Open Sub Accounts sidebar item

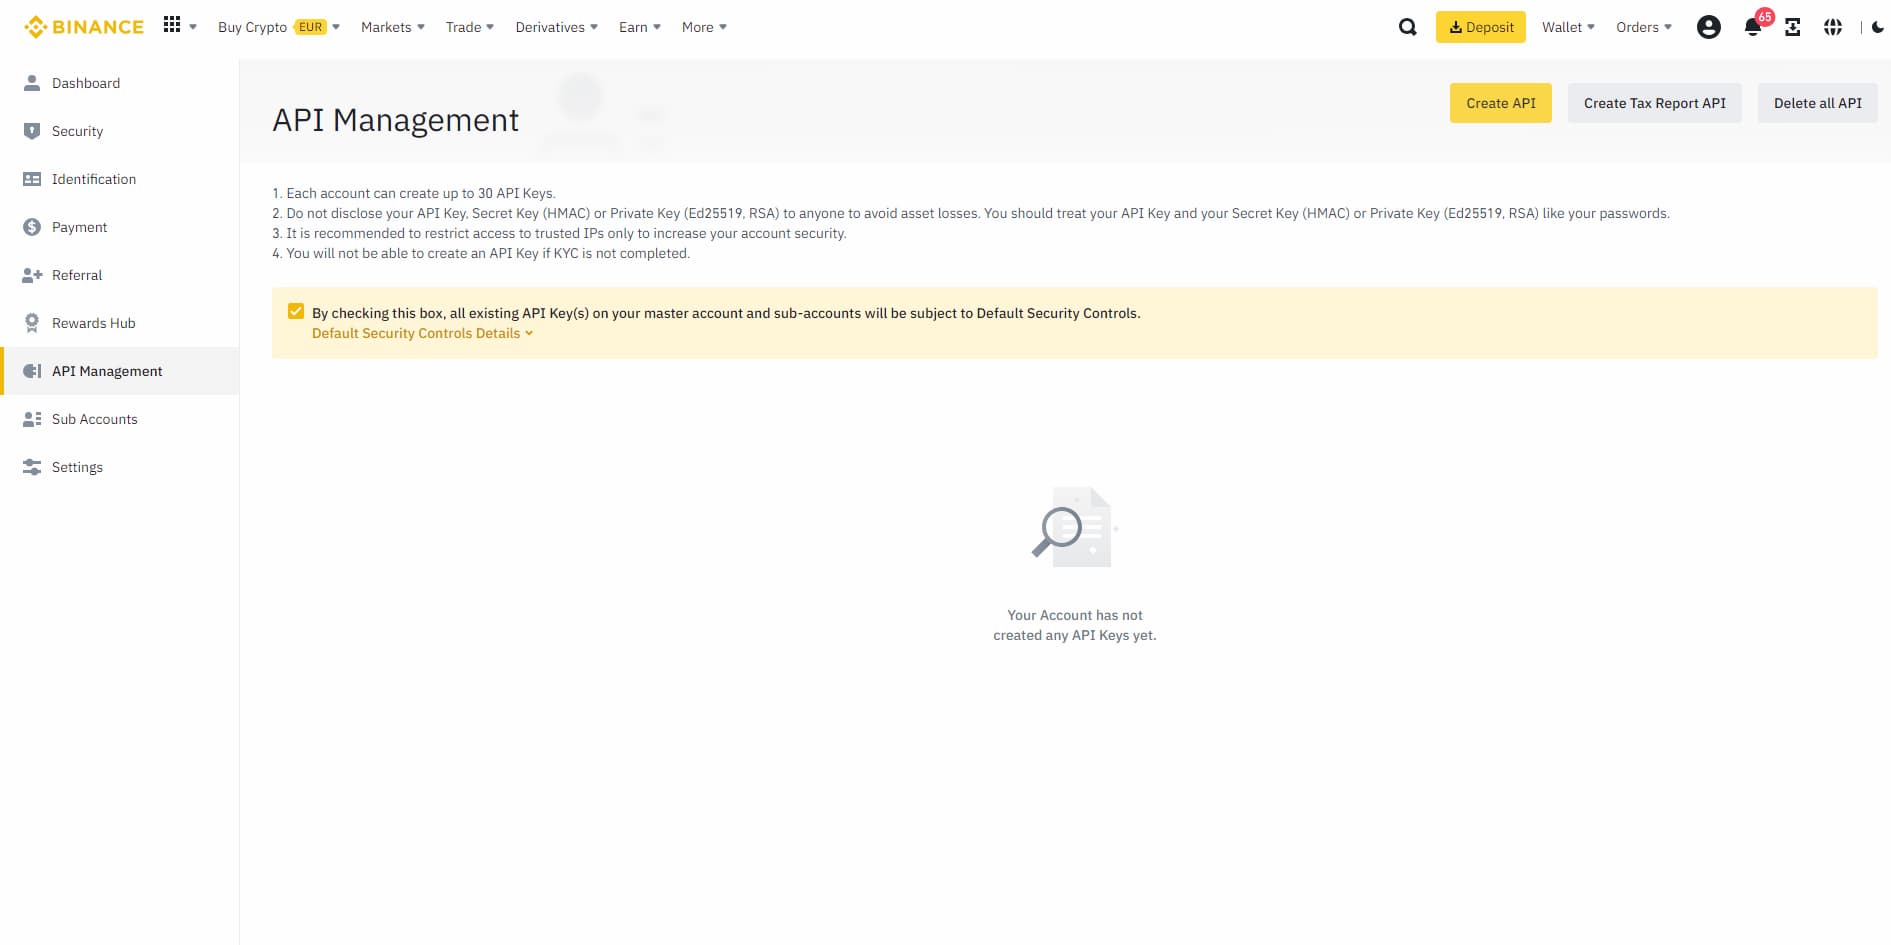click(120, 419)
